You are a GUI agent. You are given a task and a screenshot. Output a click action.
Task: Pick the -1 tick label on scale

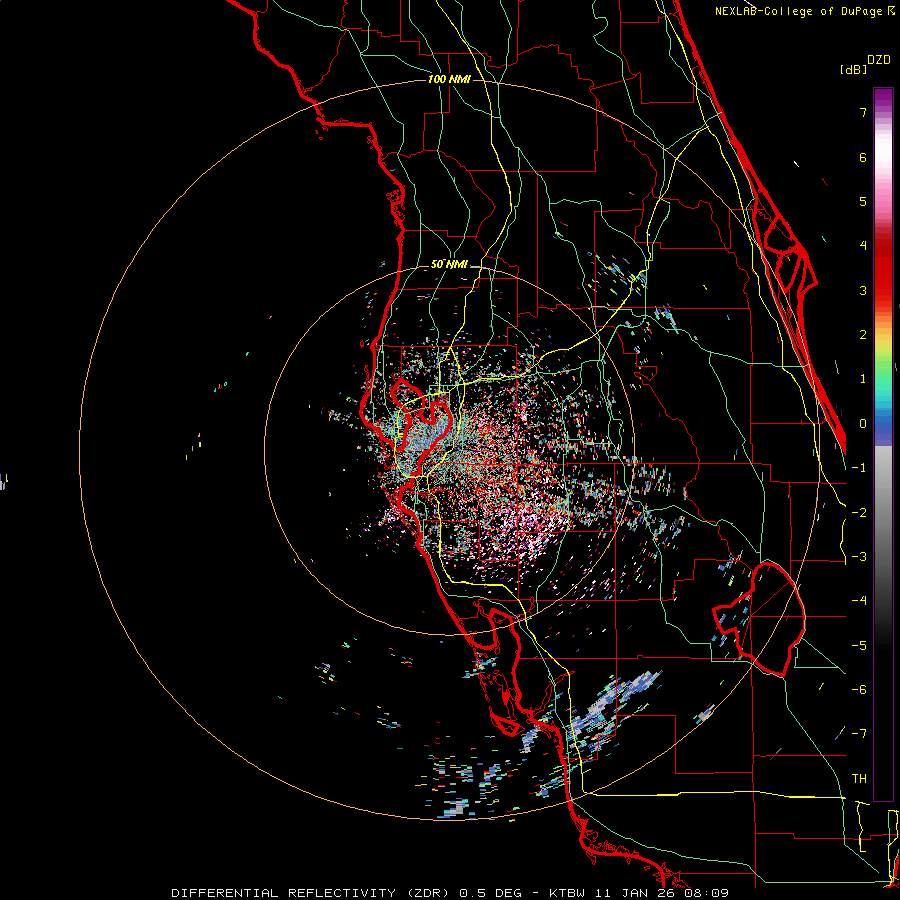tap(859, 468)
